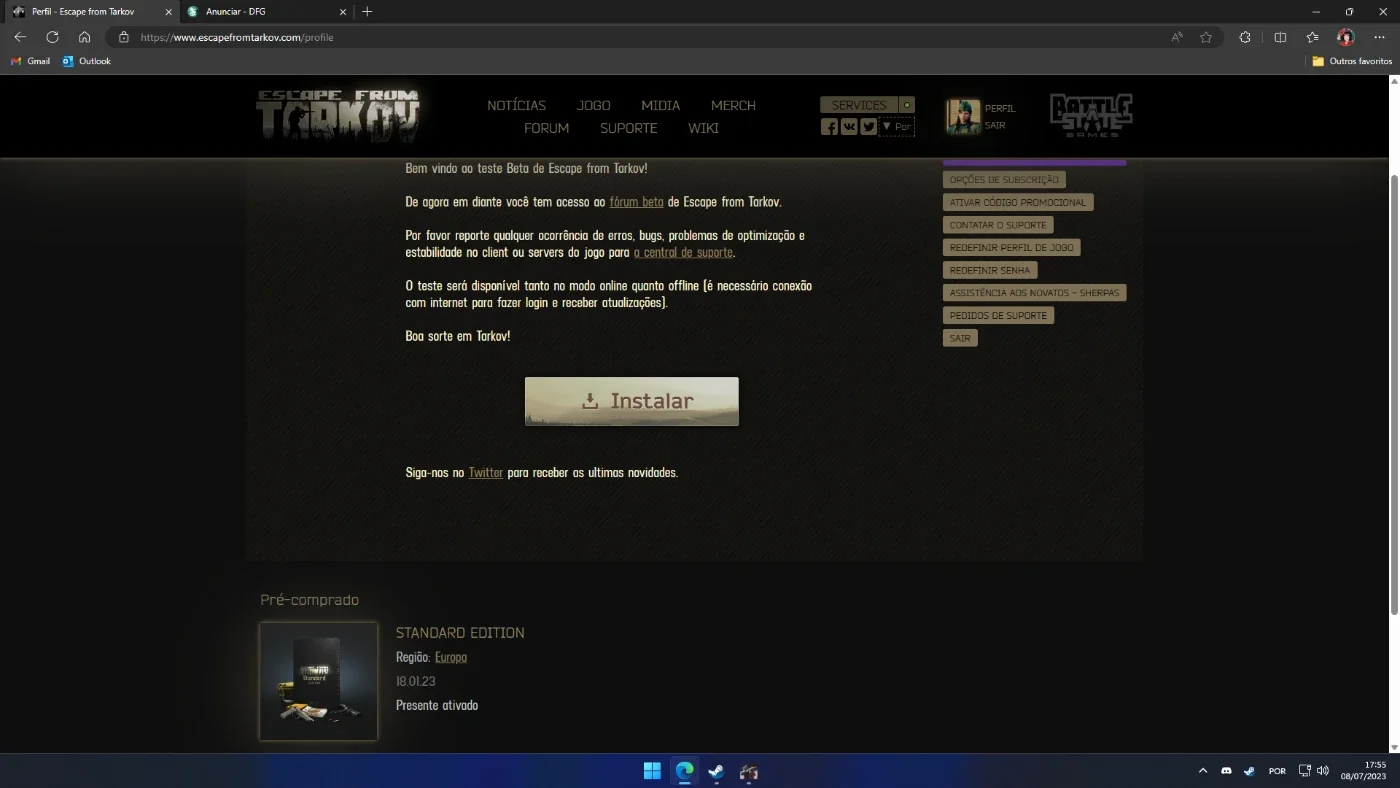Select the Perfil - Escape from Tarkov tab
The image size is (1400, 788).
click(x=92, y=12)
